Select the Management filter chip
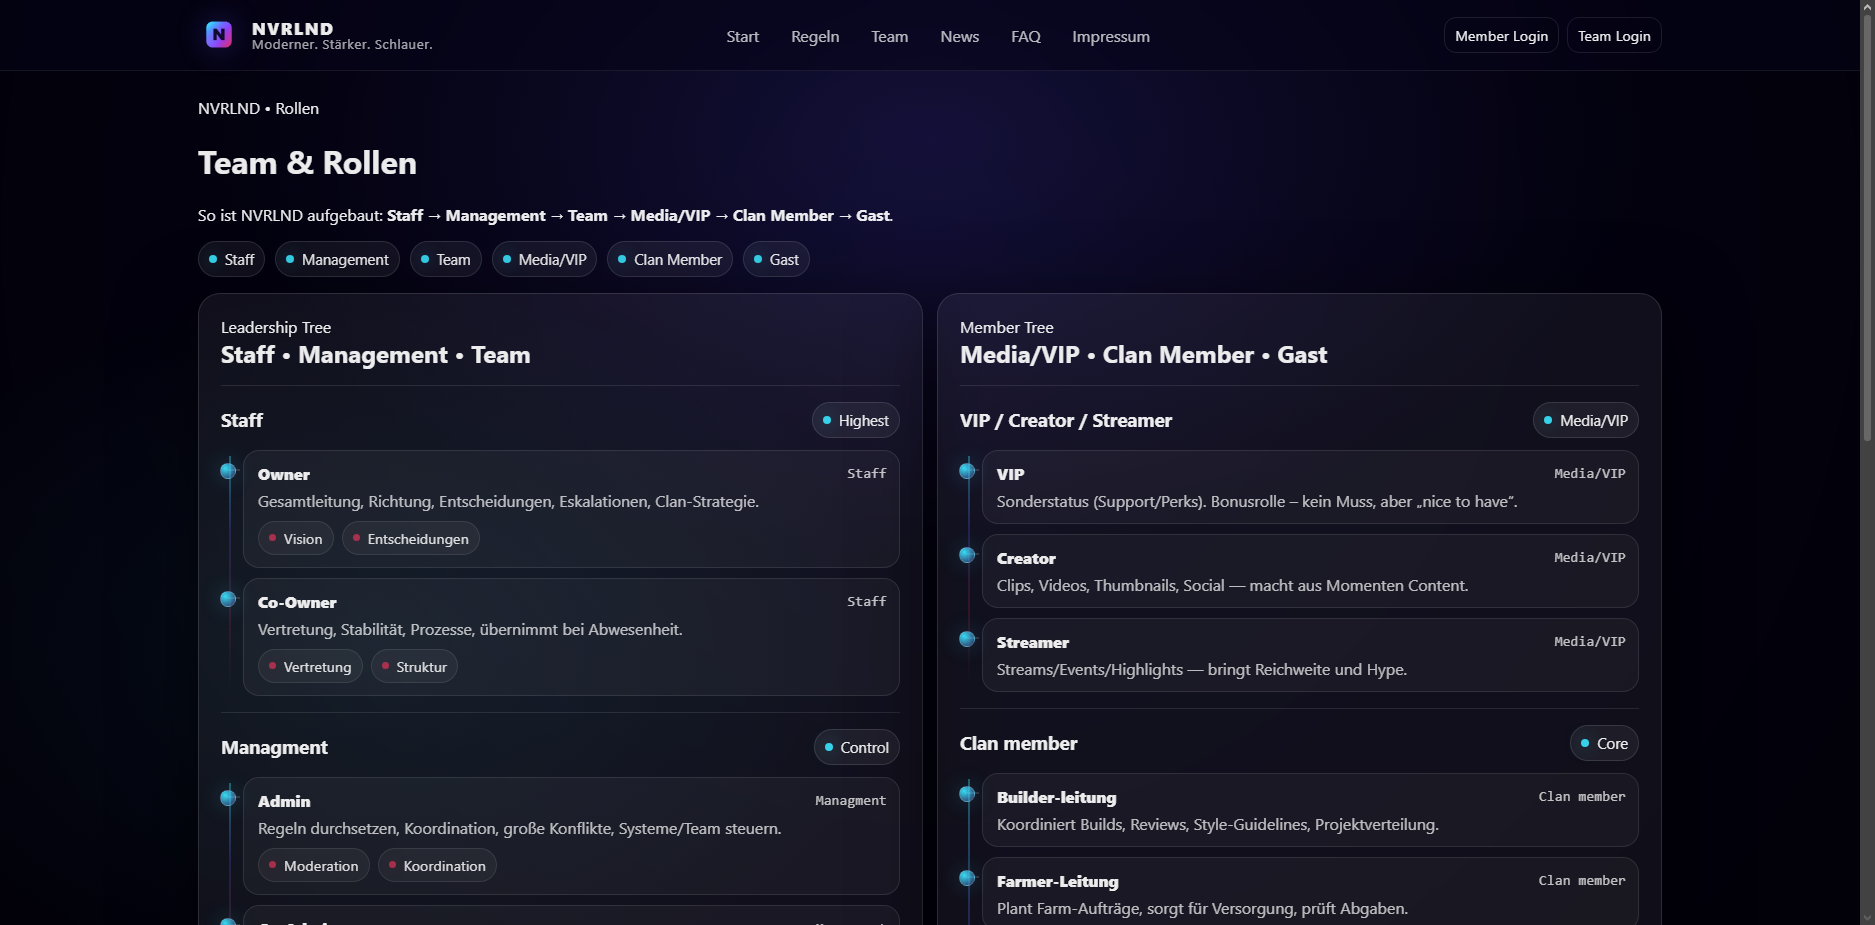This screenshot has width=1875, height=925. click(x=337, y=260)
